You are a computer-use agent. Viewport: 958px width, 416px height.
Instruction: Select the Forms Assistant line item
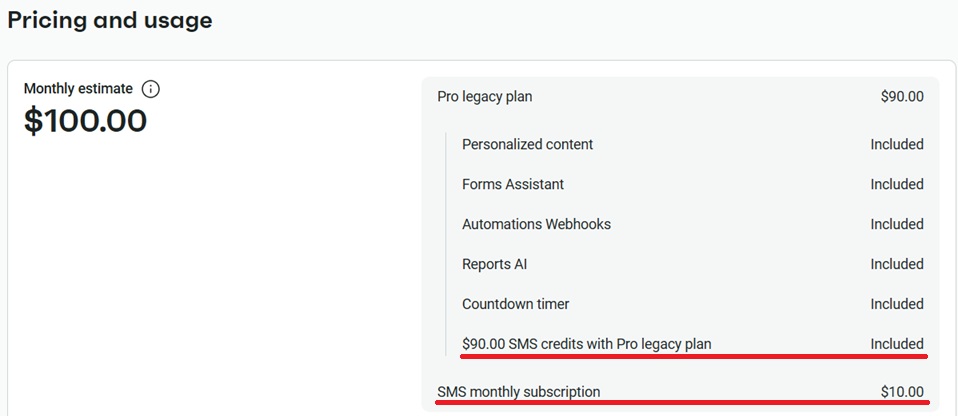[513, 184]
